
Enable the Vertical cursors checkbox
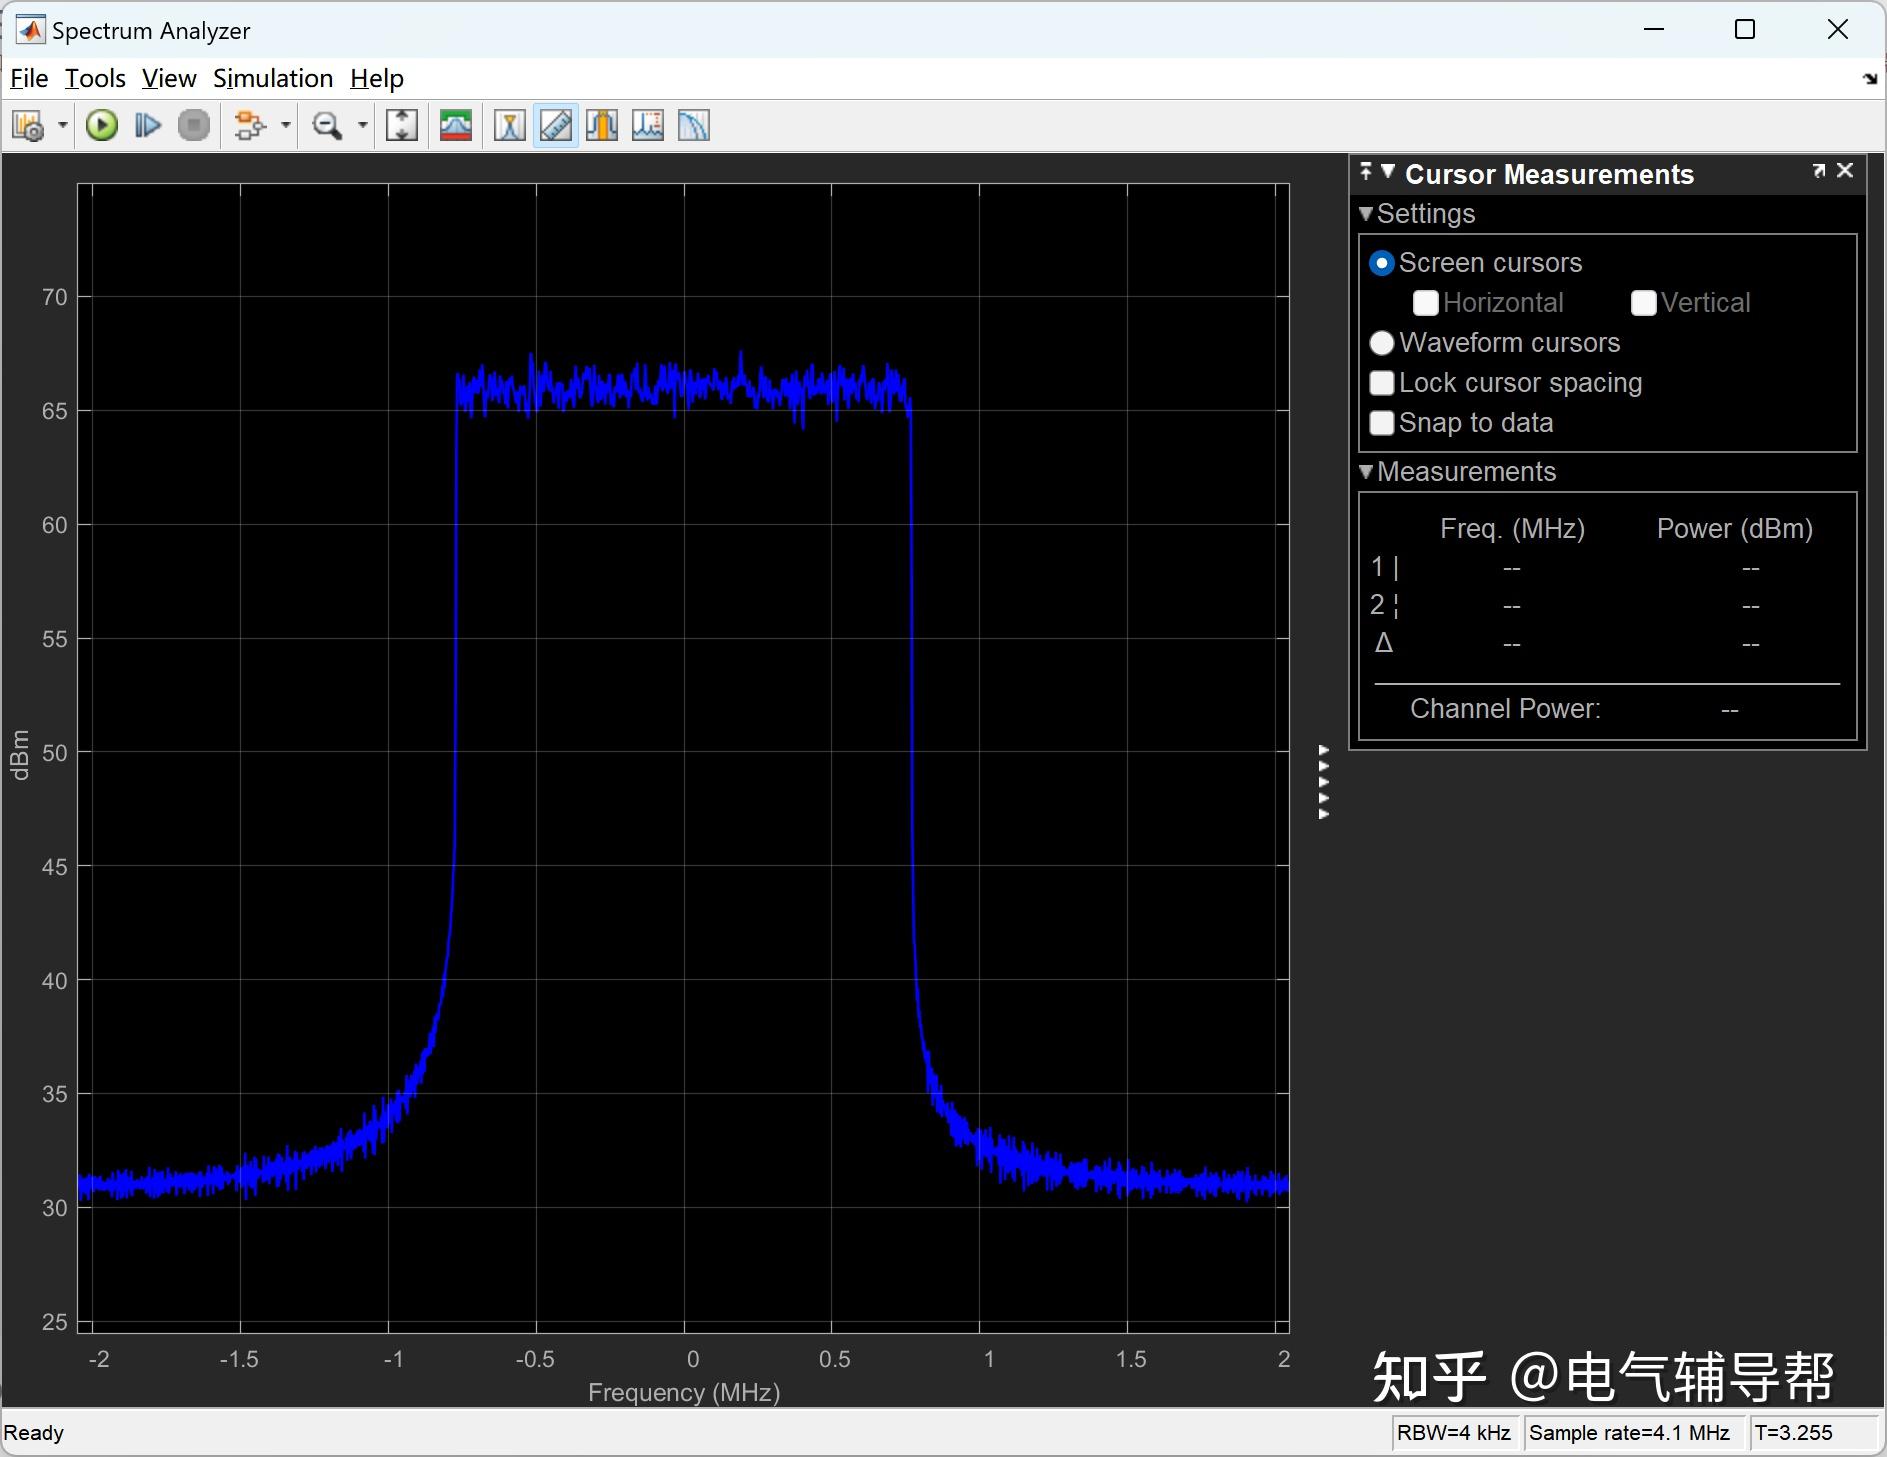pyautogui.click(x=1644, y=303)
